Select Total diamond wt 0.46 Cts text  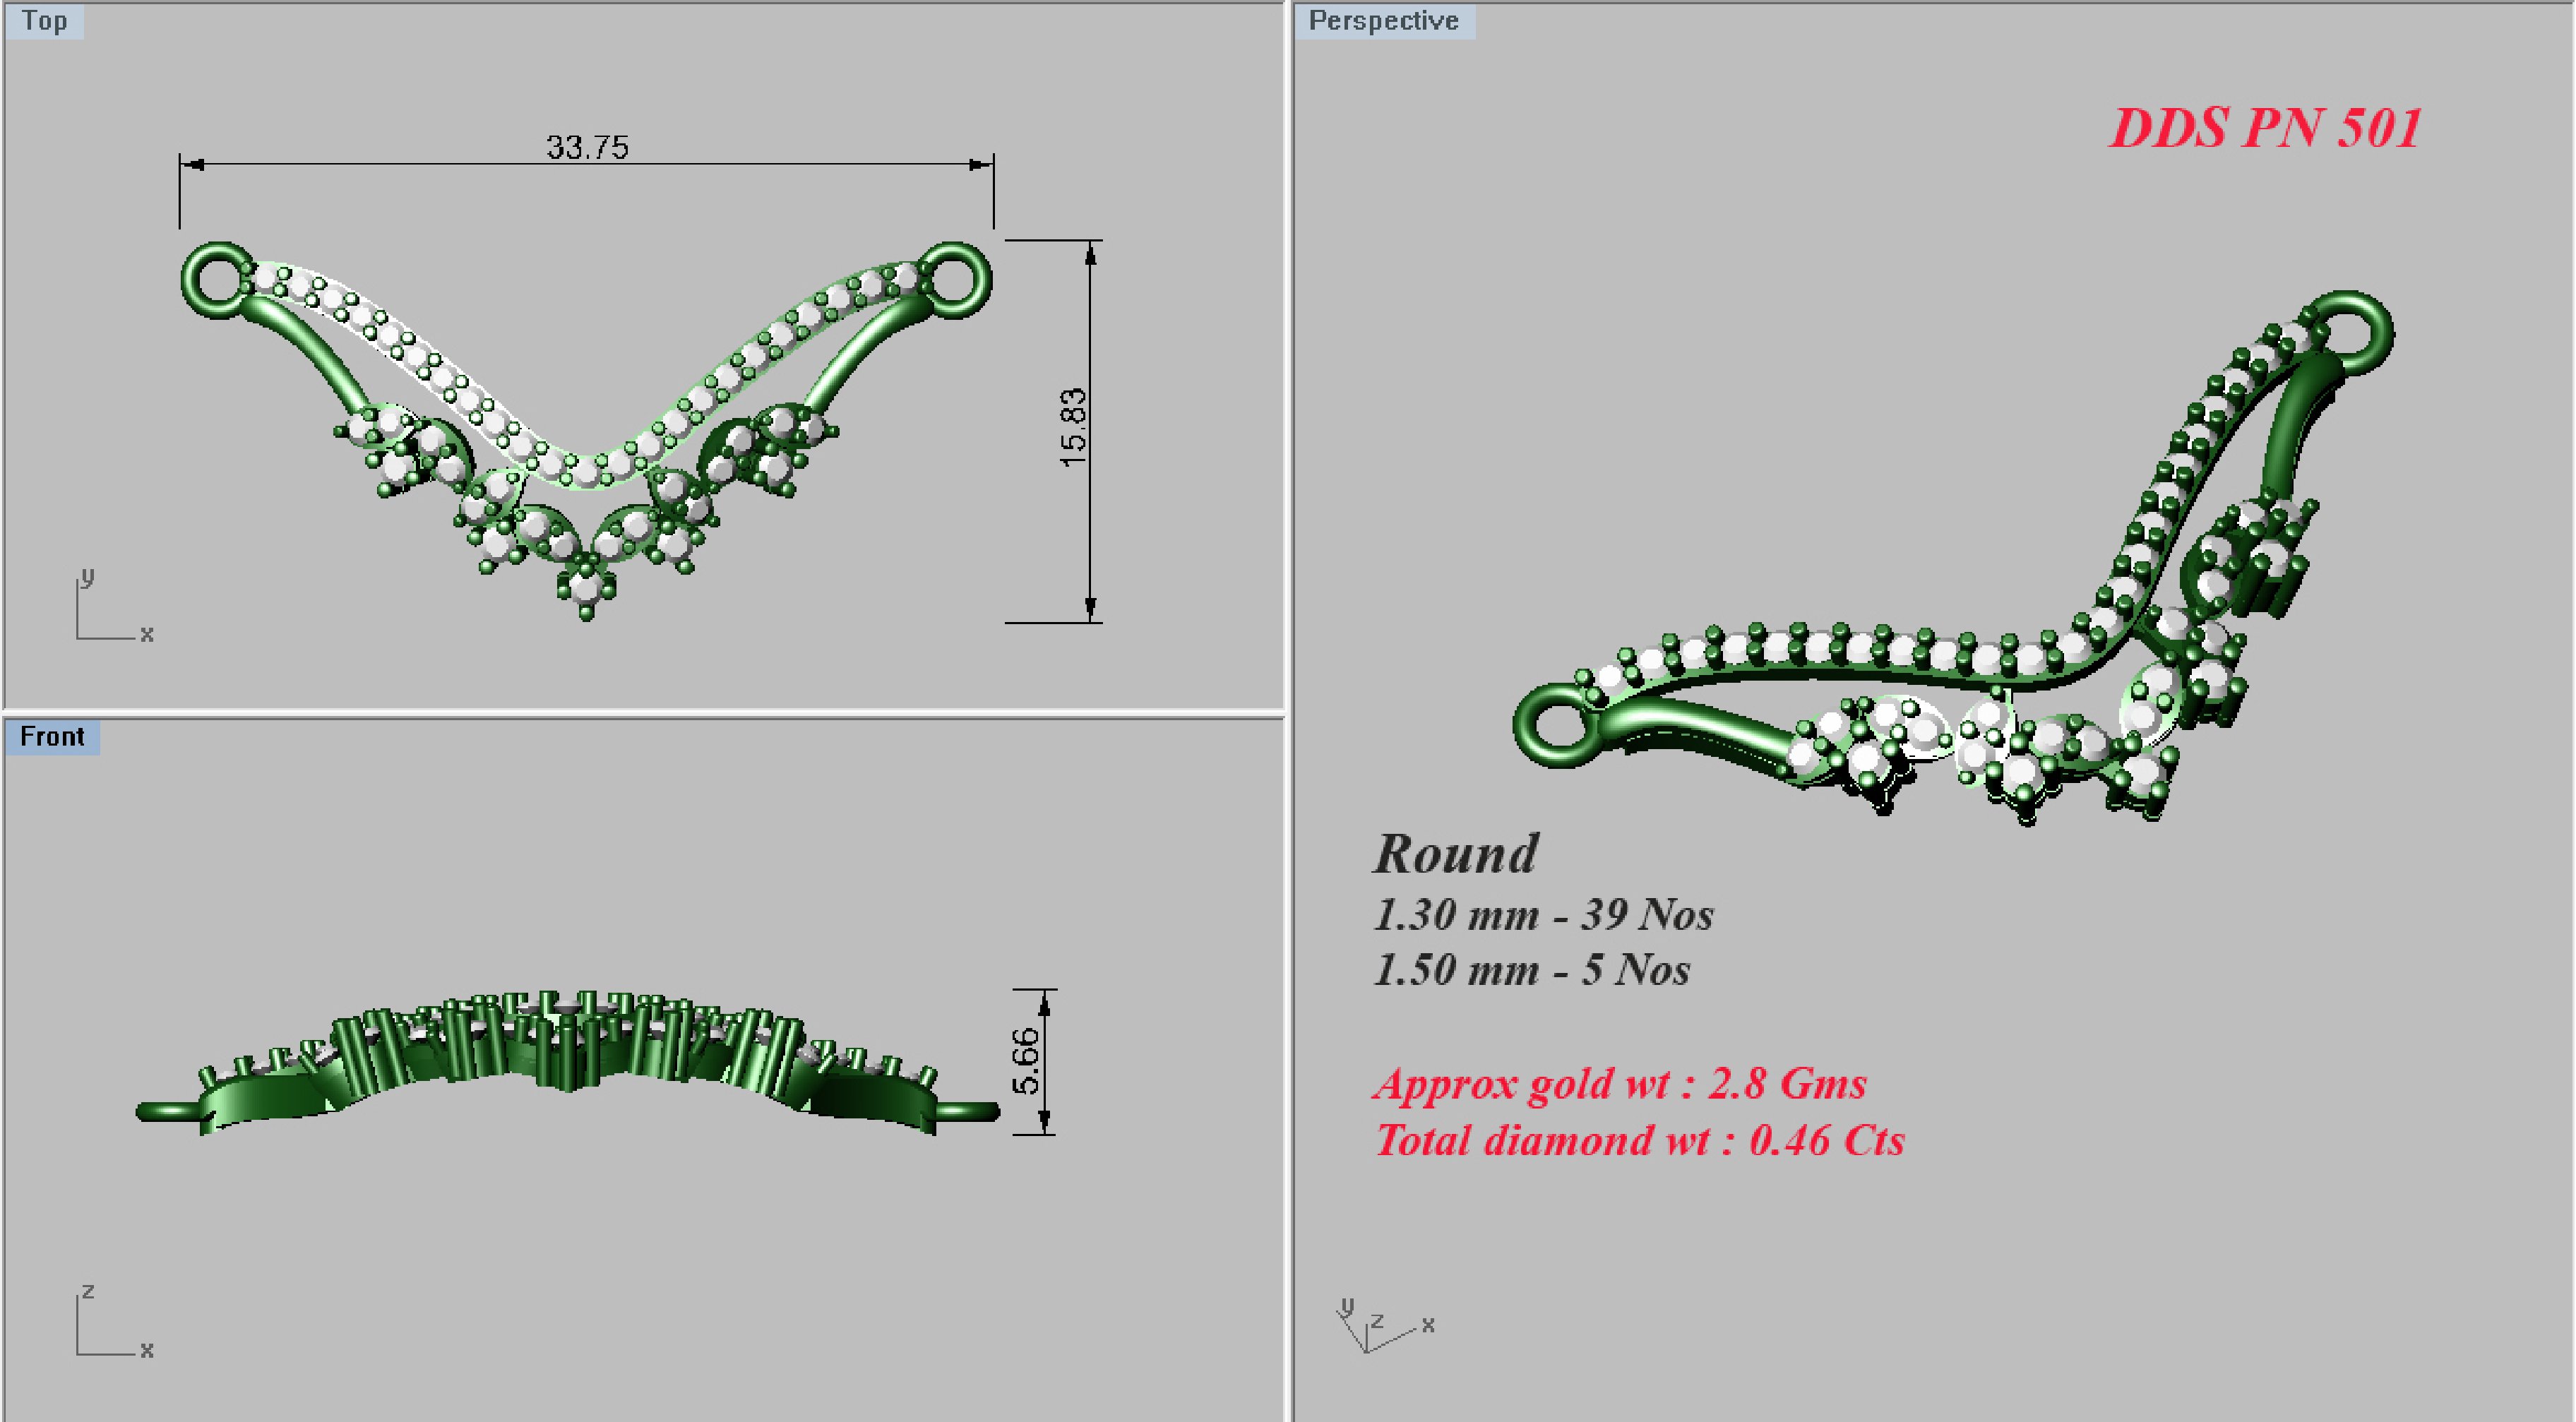coord(1640,1141)
